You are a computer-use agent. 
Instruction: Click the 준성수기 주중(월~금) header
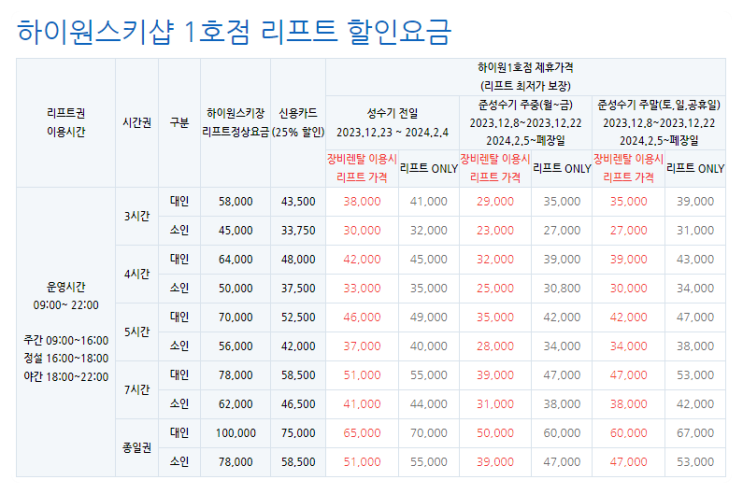(x=526, y=123)
